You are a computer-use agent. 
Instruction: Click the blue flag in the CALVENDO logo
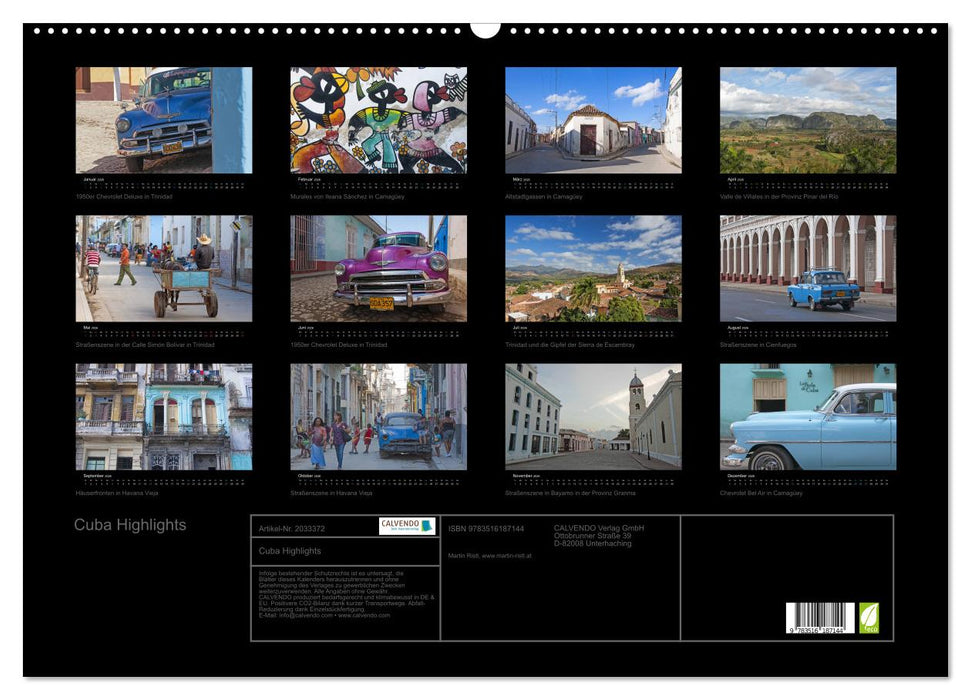click(x=426, y=526)
